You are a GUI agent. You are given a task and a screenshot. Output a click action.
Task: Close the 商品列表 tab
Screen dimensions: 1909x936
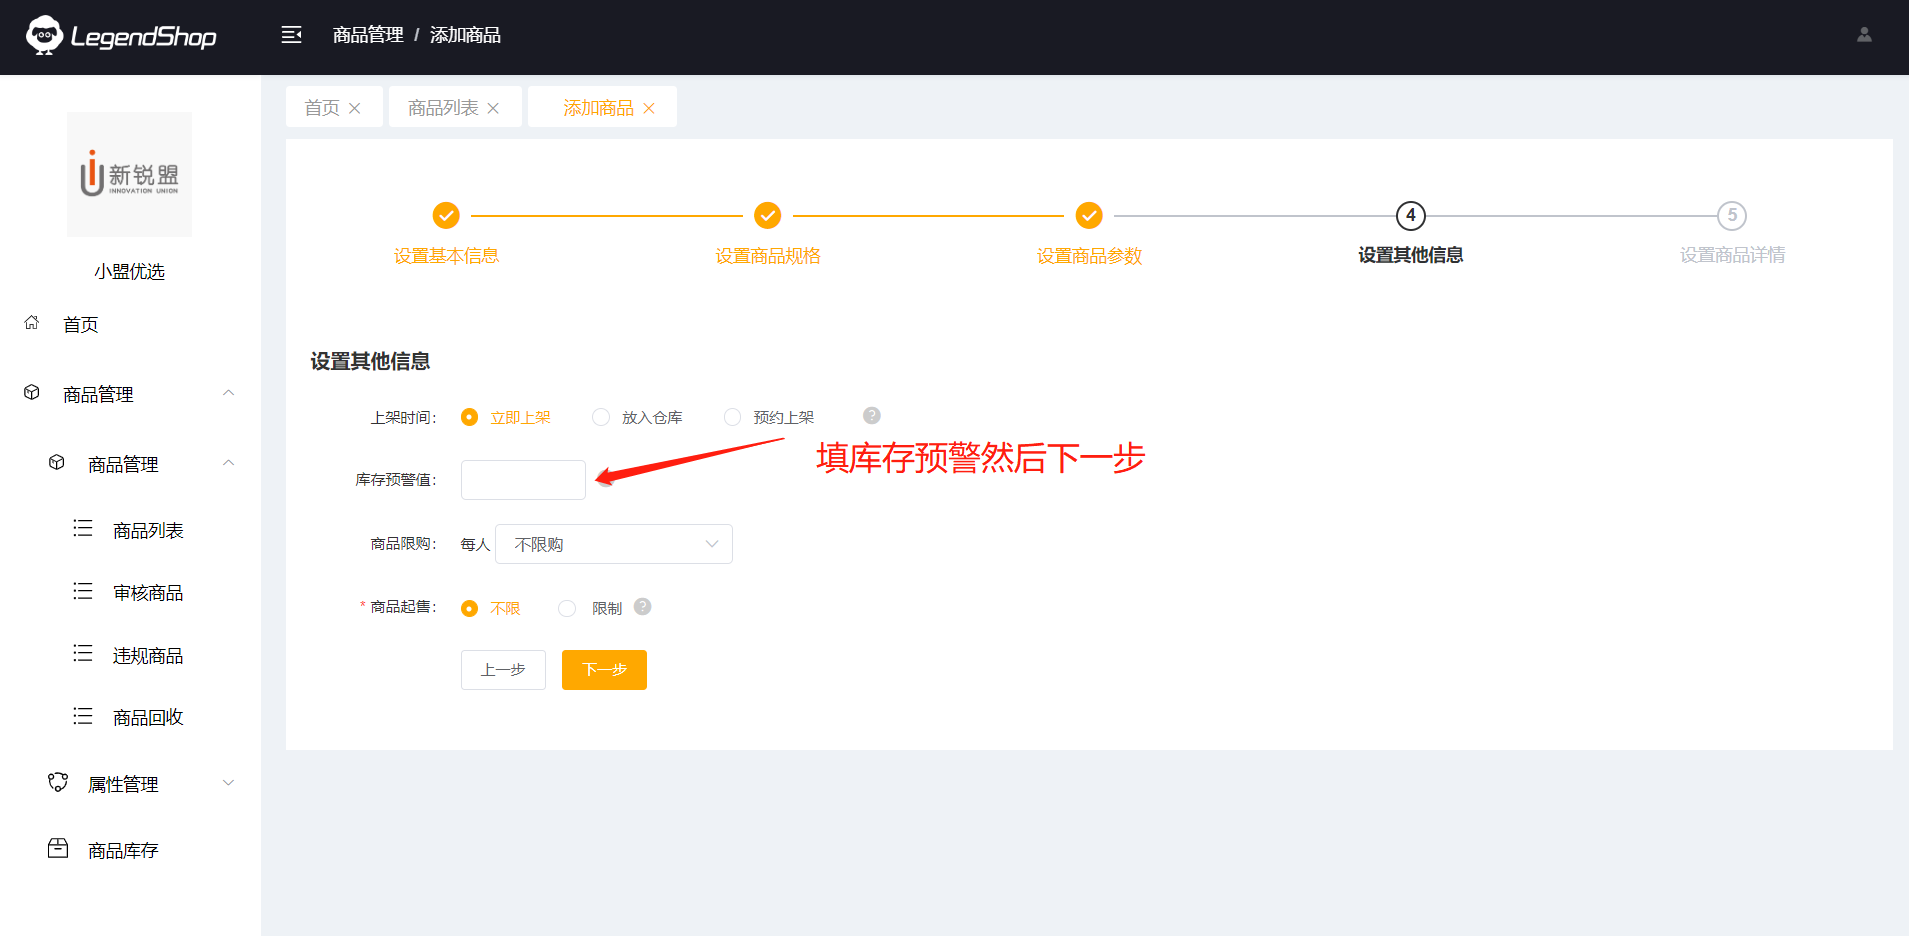click(x=493, y=108)
